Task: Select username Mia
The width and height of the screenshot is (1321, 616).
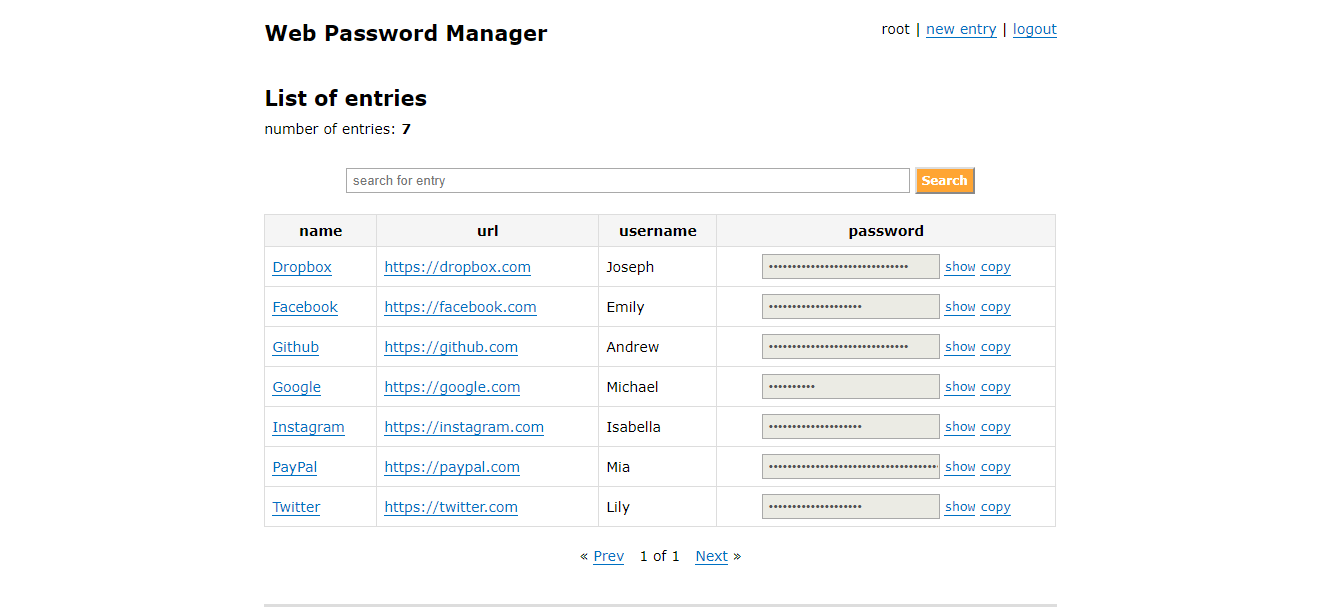Action: tap(618, 467)
